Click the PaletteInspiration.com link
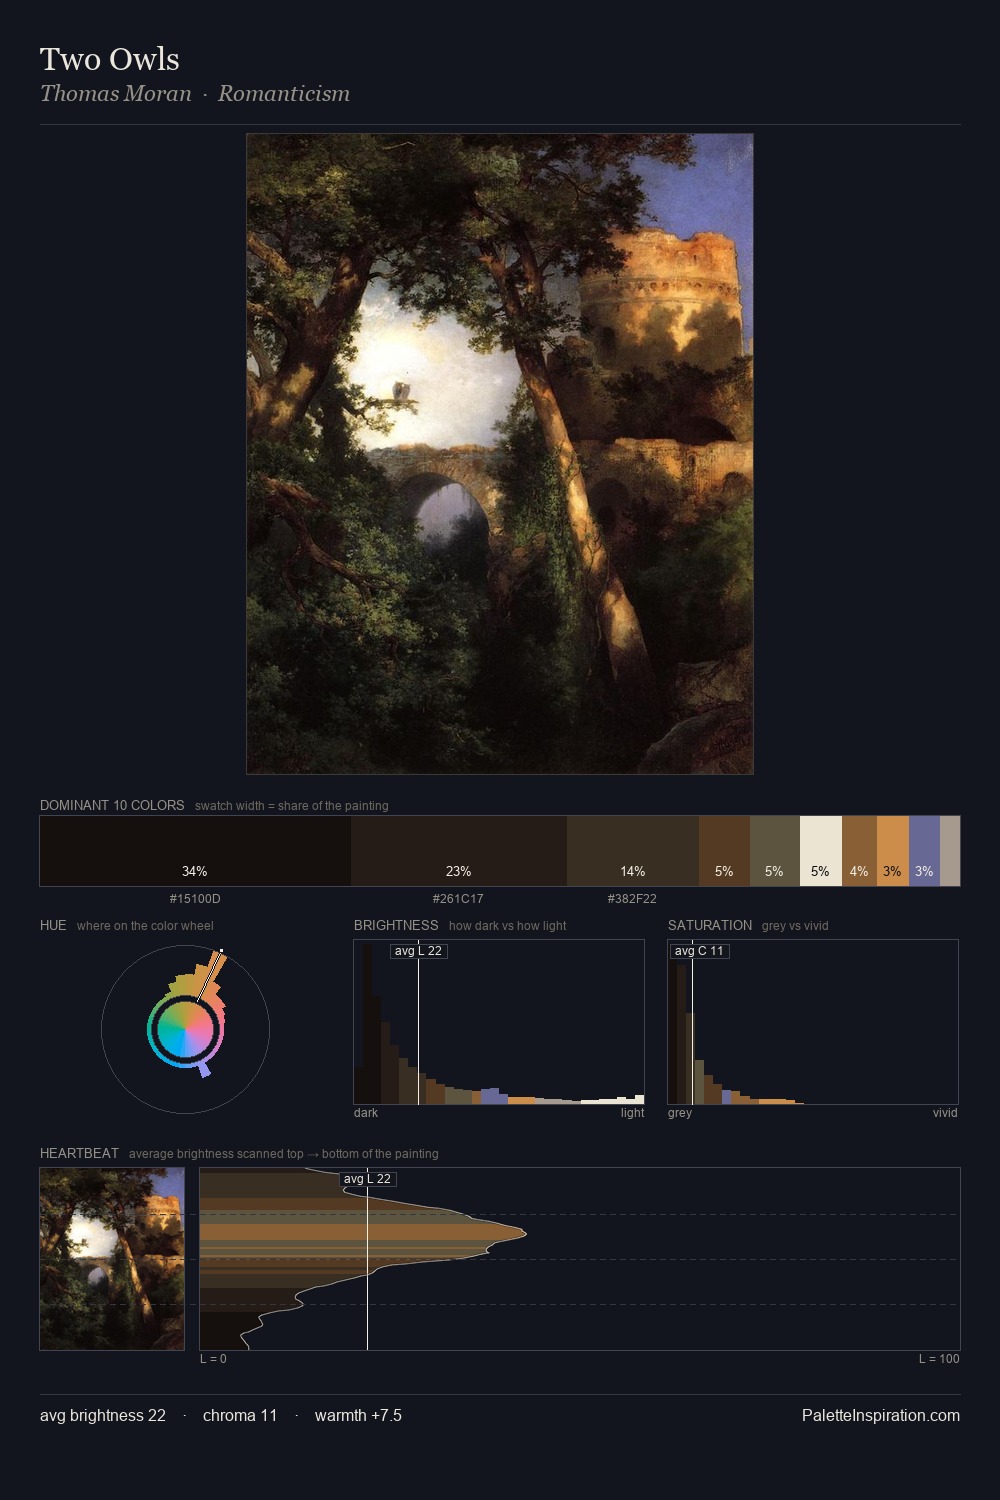The image size is (1000, 1500). tap(881, 1415)
